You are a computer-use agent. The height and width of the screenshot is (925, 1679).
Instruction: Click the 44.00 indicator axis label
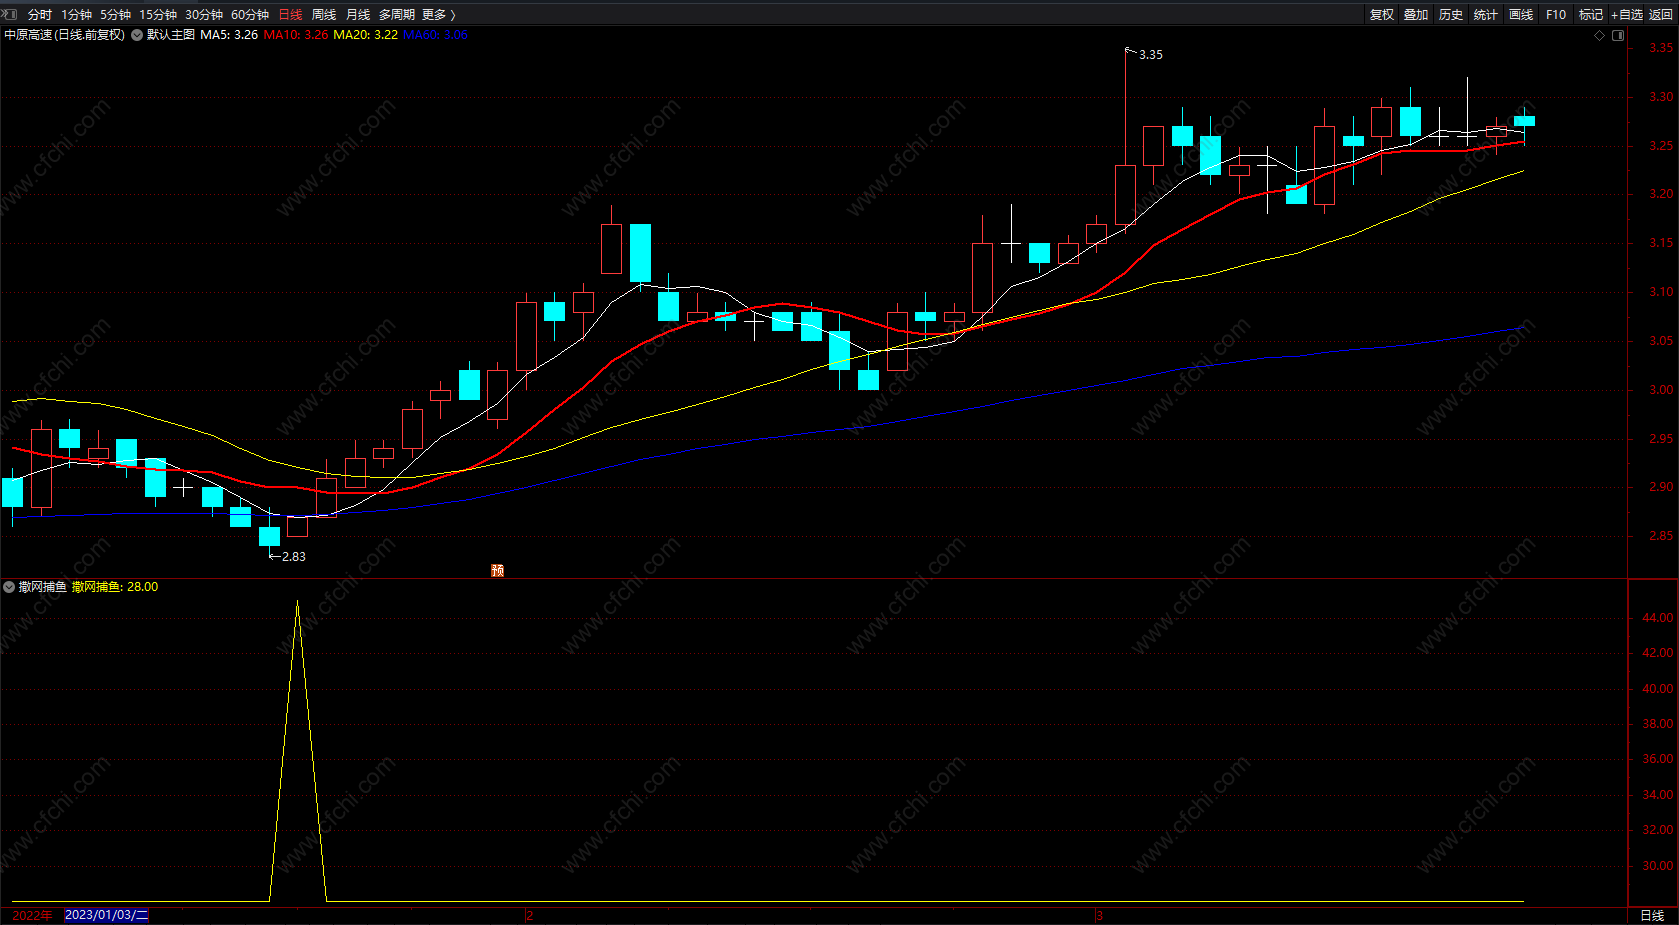[x=1658, y=618]
